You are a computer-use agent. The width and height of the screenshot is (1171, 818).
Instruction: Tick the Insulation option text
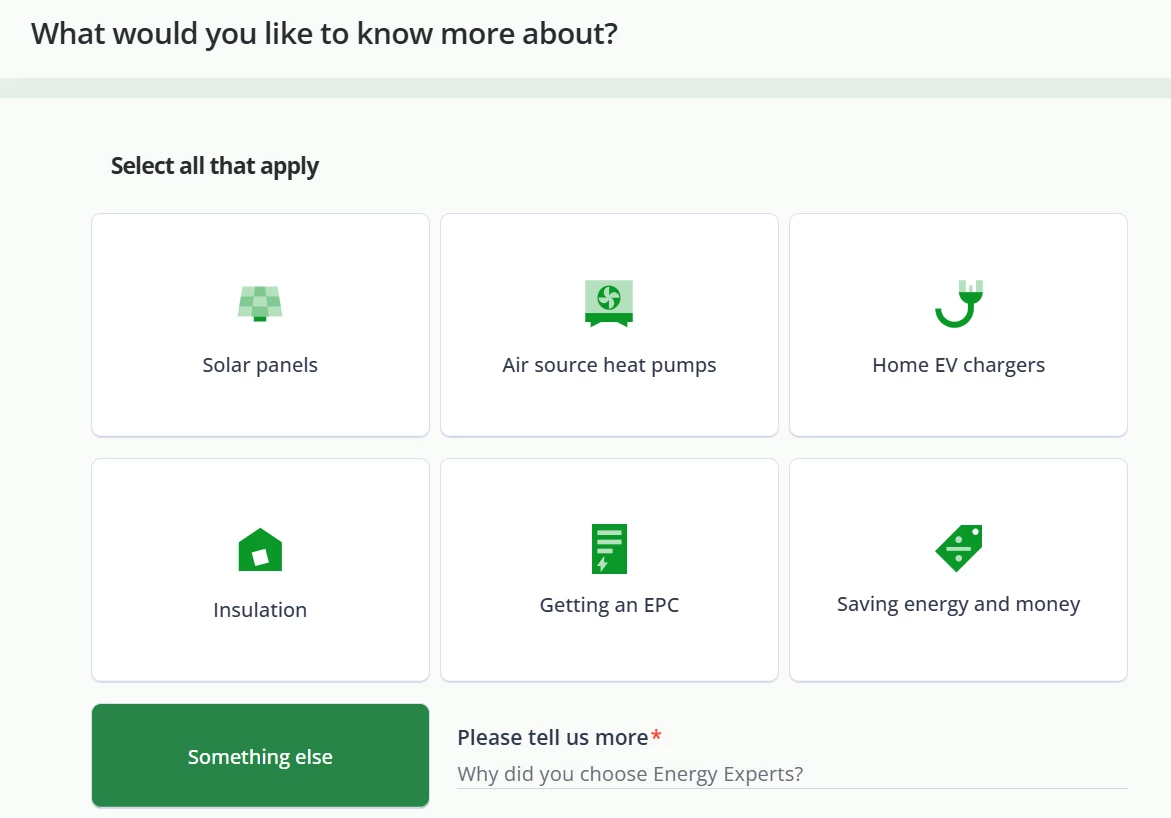point(260,610)
